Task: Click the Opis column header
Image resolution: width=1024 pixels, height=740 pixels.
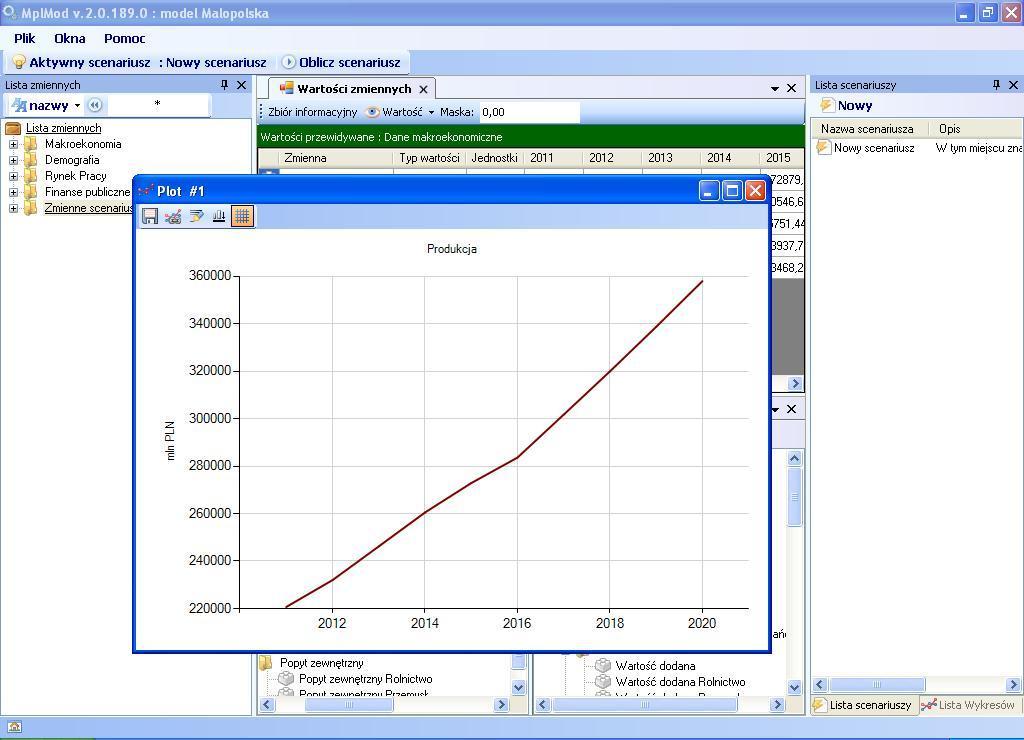Action: [976, 129]
